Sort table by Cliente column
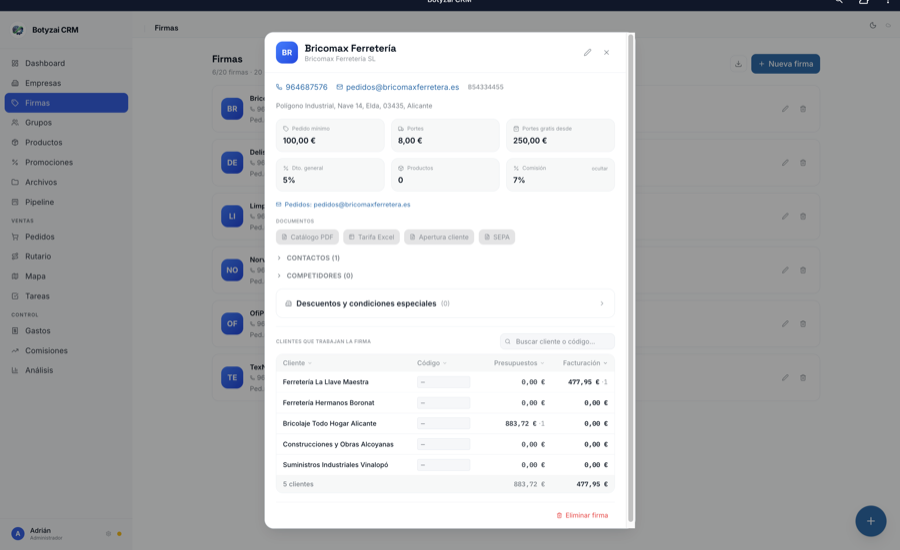 297,363
